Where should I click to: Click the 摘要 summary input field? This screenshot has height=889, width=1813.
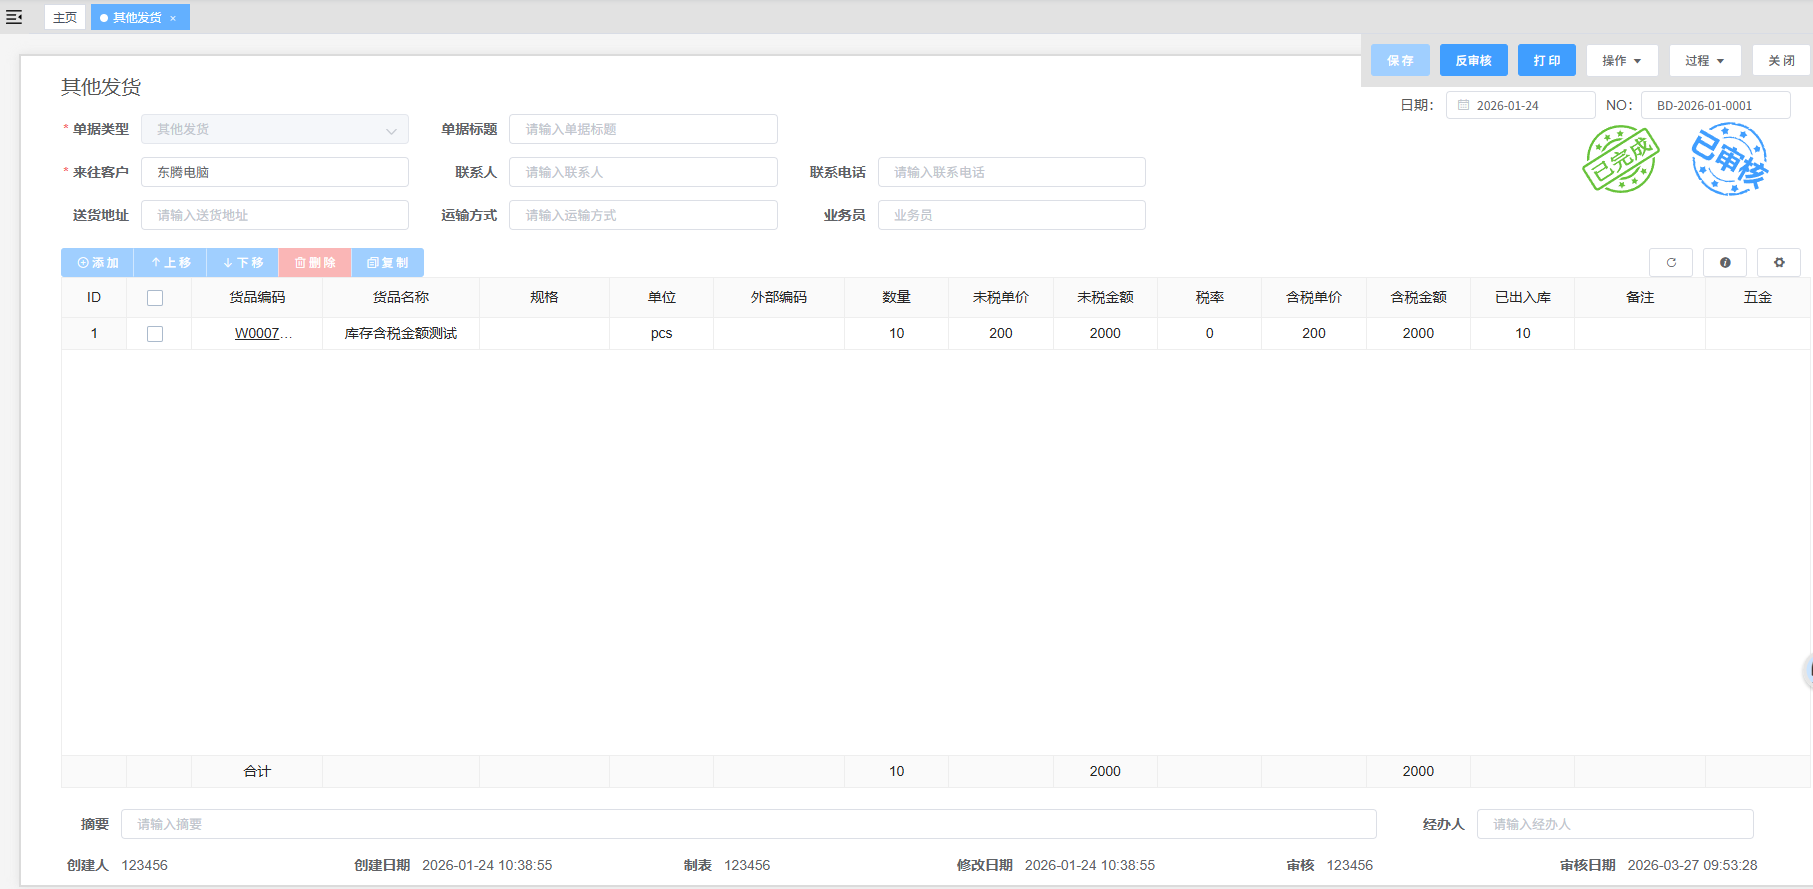click(748, 824)
